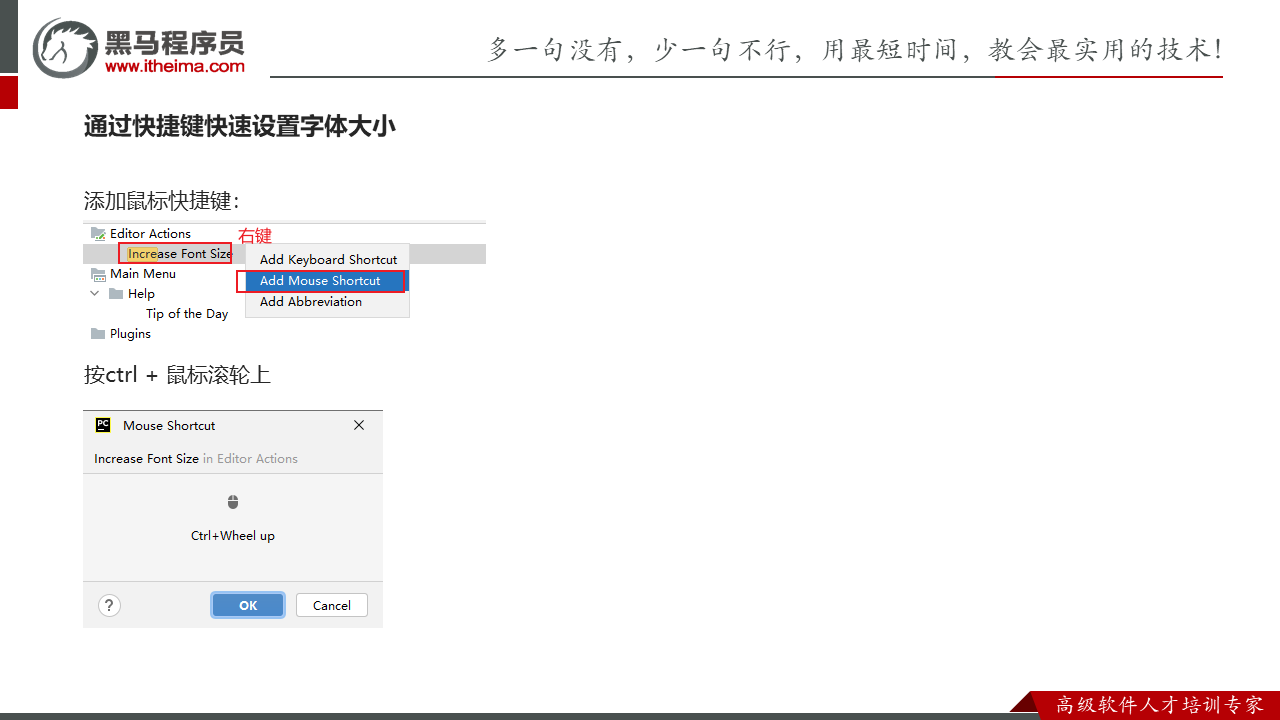Click the PyCharm logo in dialog title
Image resolution: width=1280 pixels, height=720 pixels.
click(103, 425)
